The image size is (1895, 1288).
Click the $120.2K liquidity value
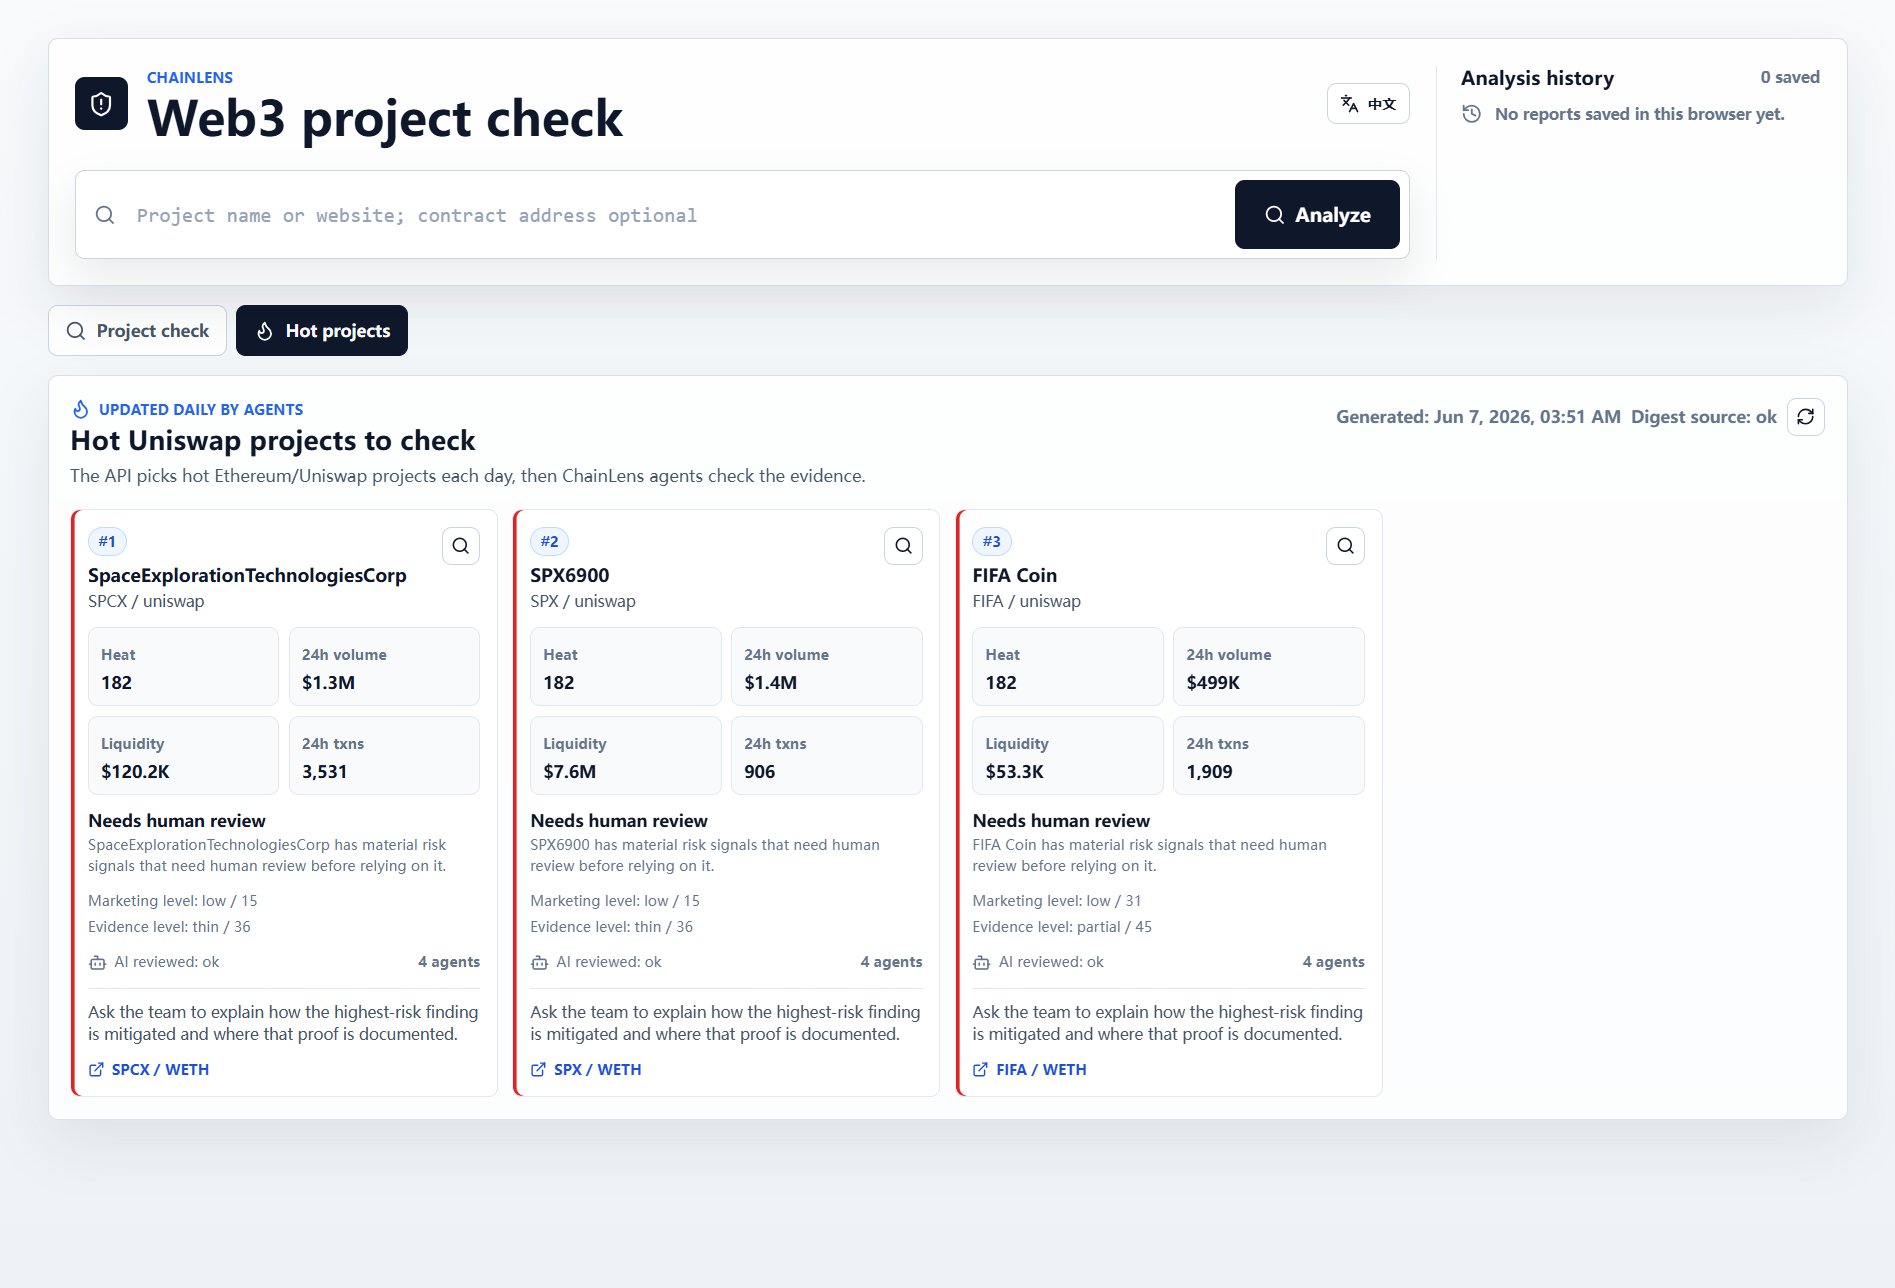point(135,772)
